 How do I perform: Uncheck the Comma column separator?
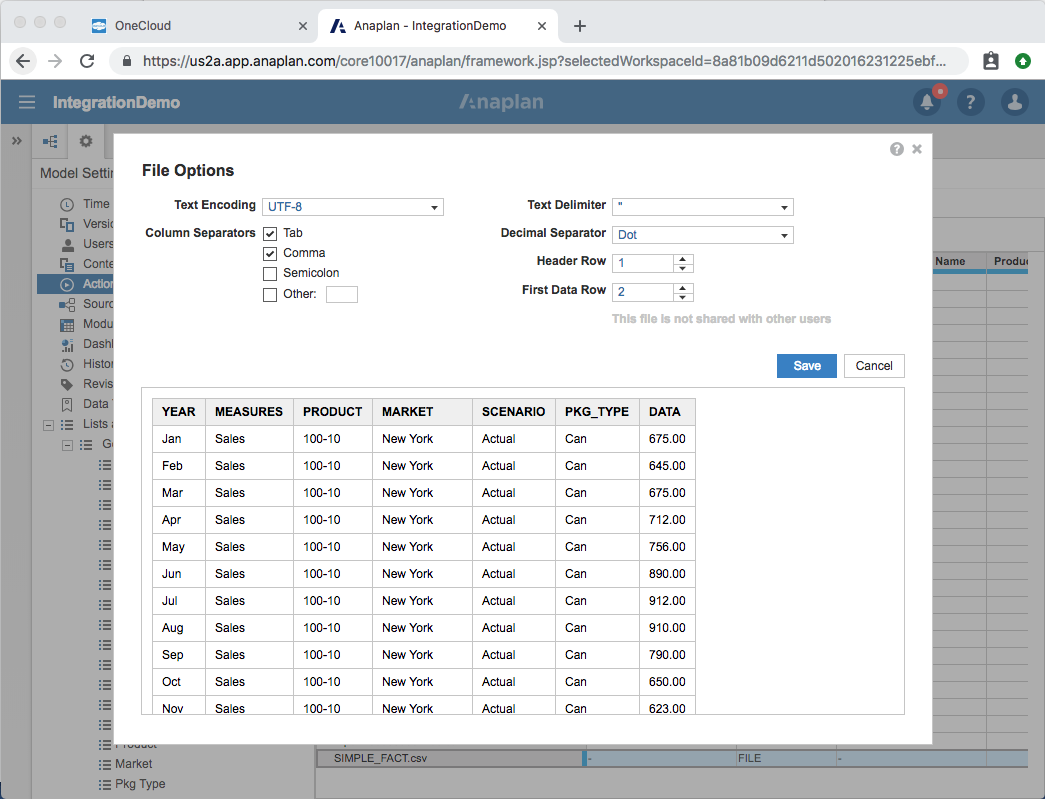point(270,254)
